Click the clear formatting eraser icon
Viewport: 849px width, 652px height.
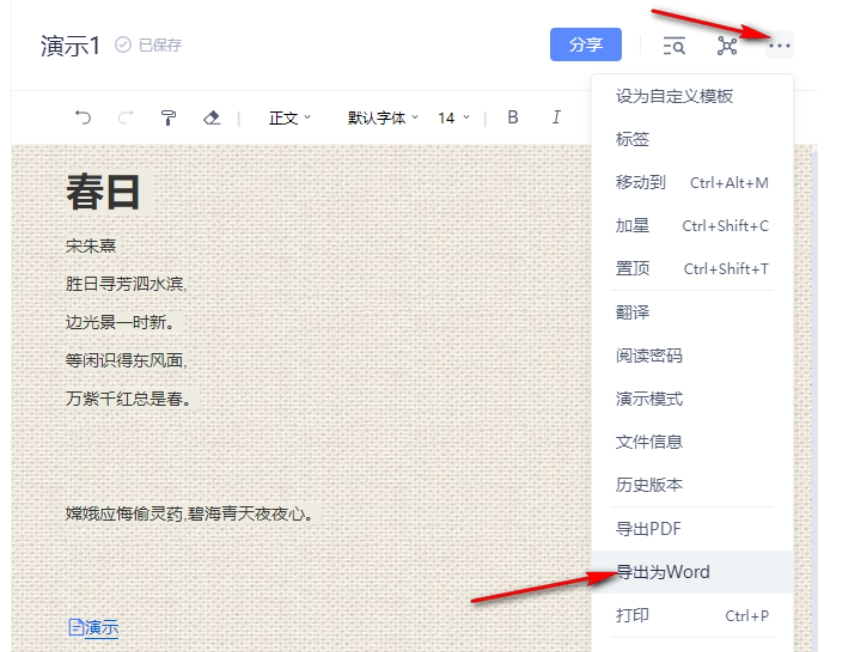click(x=211, y=118)
